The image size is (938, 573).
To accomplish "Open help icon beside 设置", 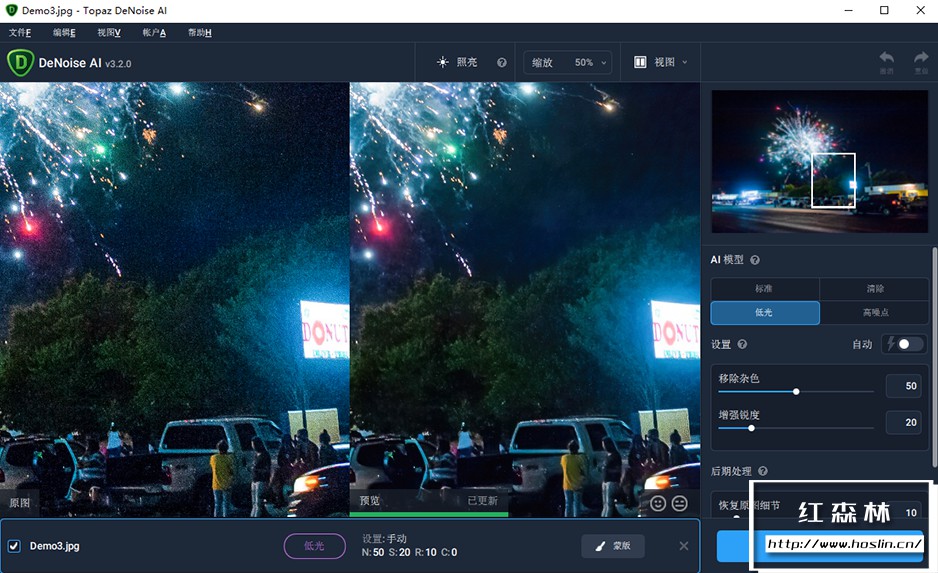I will pyautogui.click(x=742, y=344).
